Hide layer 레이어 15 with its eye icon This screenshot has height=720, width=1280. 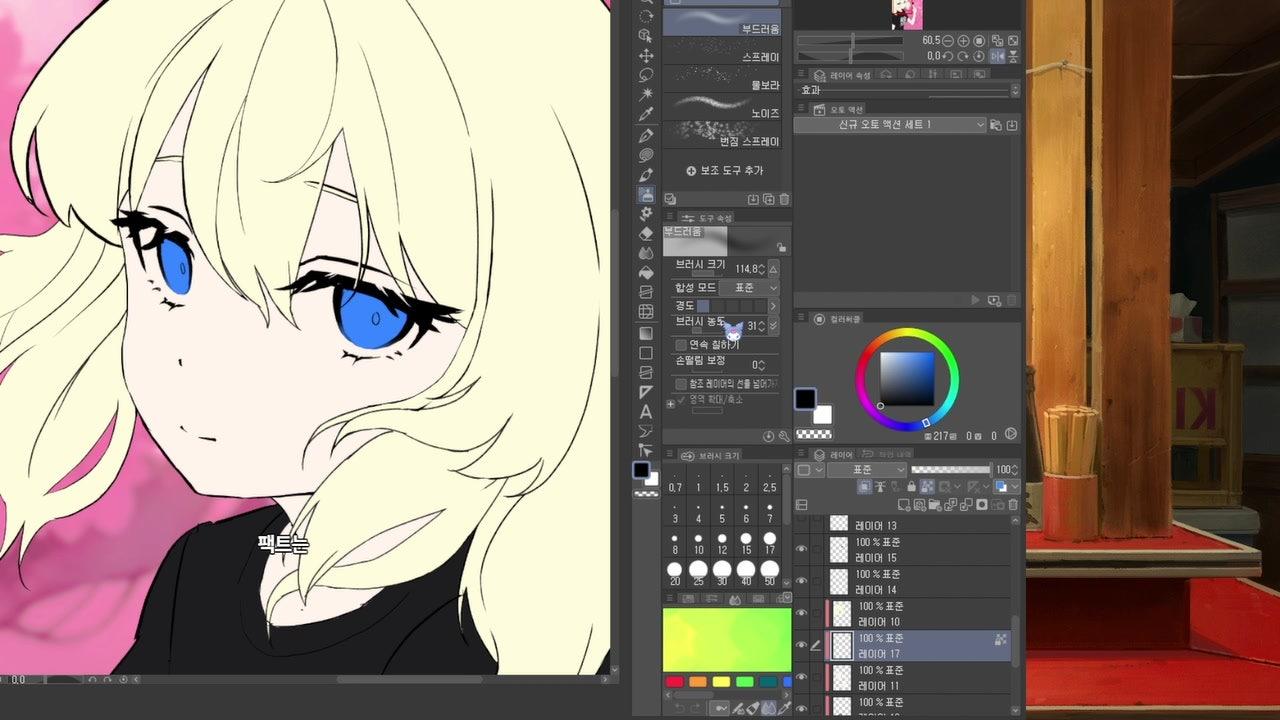pos(801,549)
